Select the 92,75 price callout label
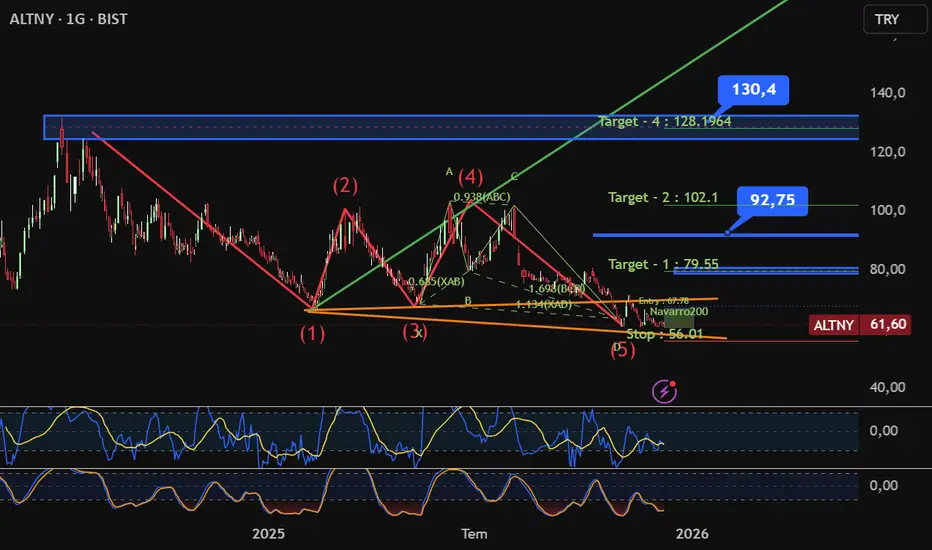 (x=772, y=200)
